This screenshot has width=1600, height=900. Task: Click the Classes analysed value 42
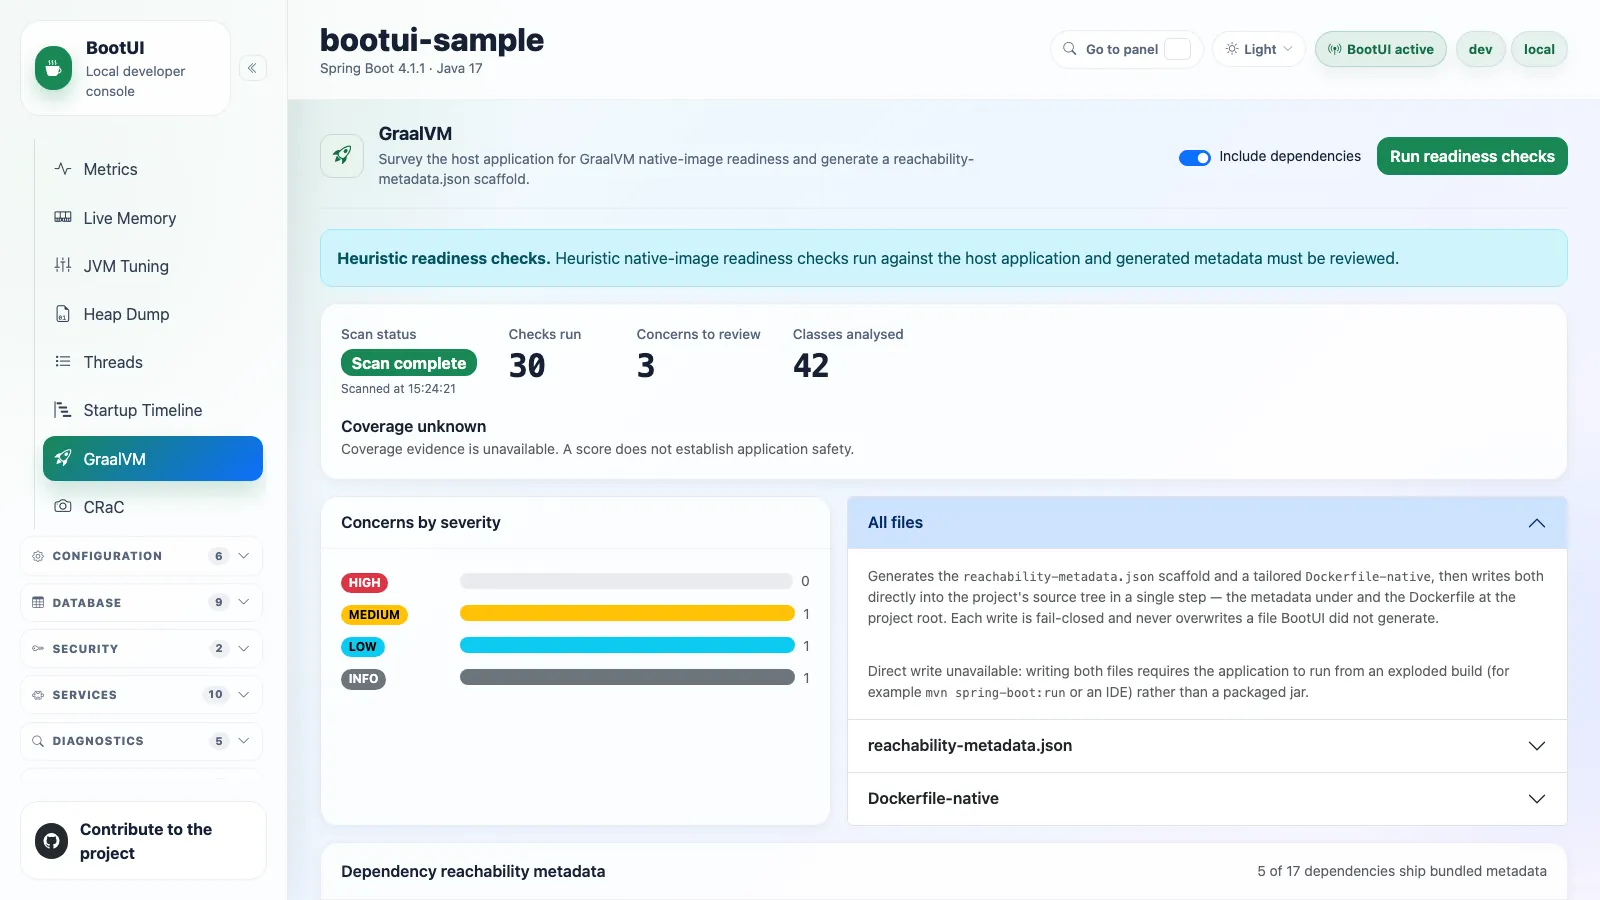811,366
